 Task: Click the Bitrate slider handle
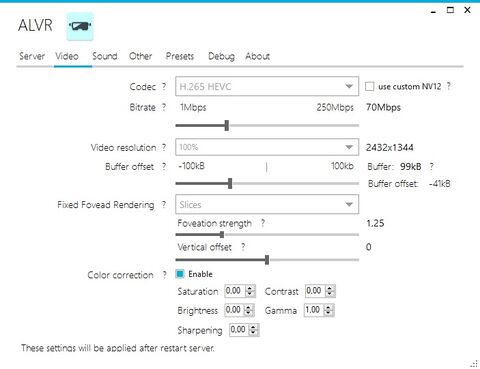tap(227, 126)
